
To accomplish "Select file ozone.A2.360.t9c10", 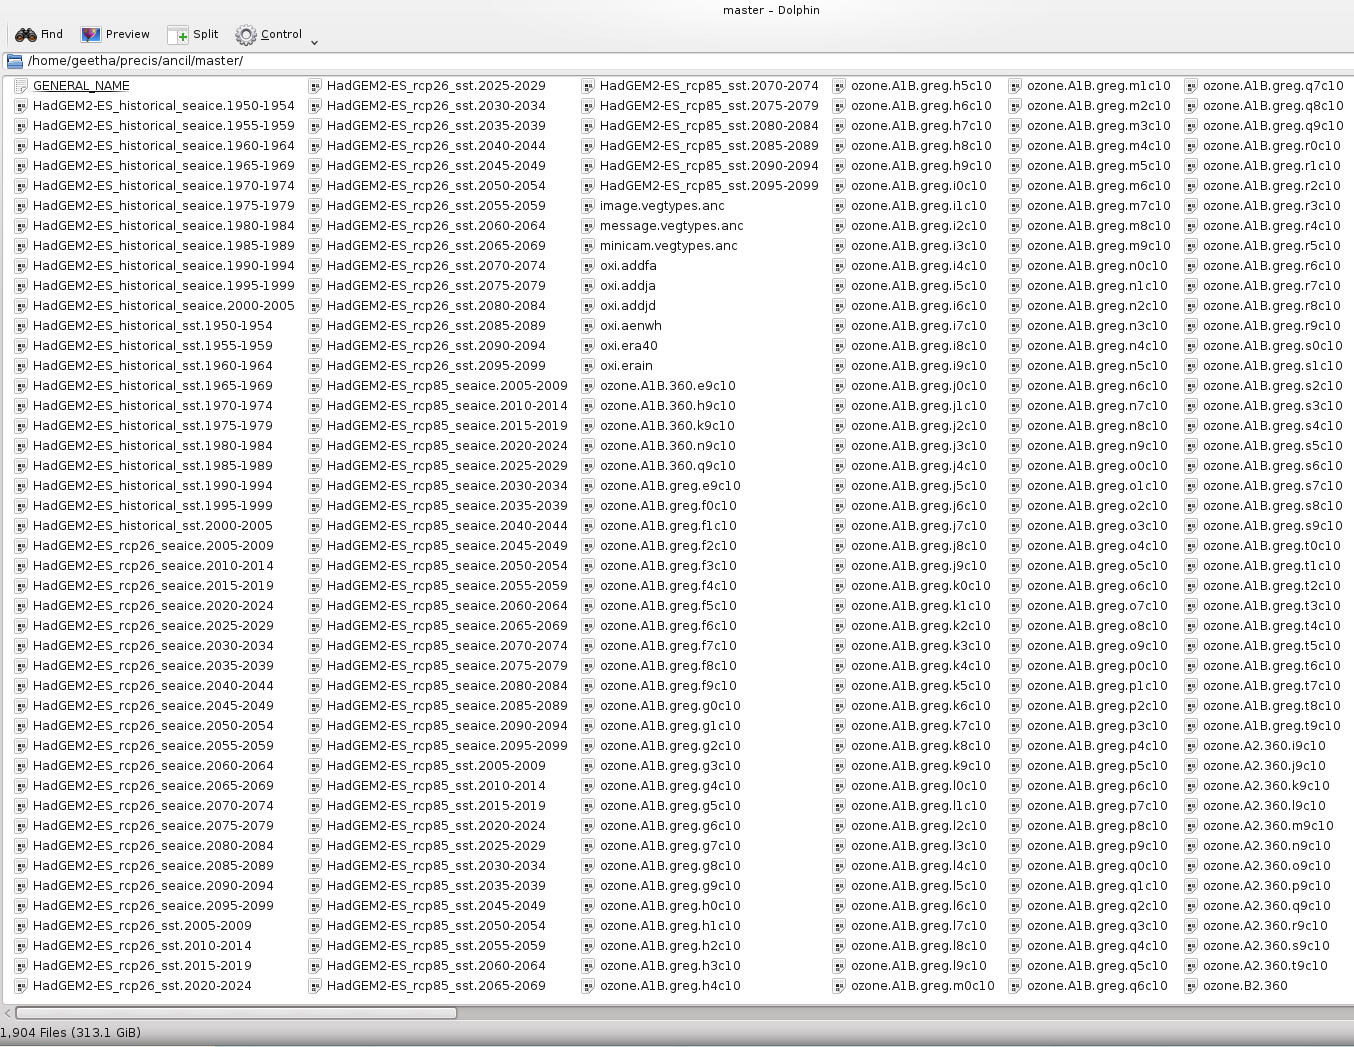I will [x=1265, y=966].
